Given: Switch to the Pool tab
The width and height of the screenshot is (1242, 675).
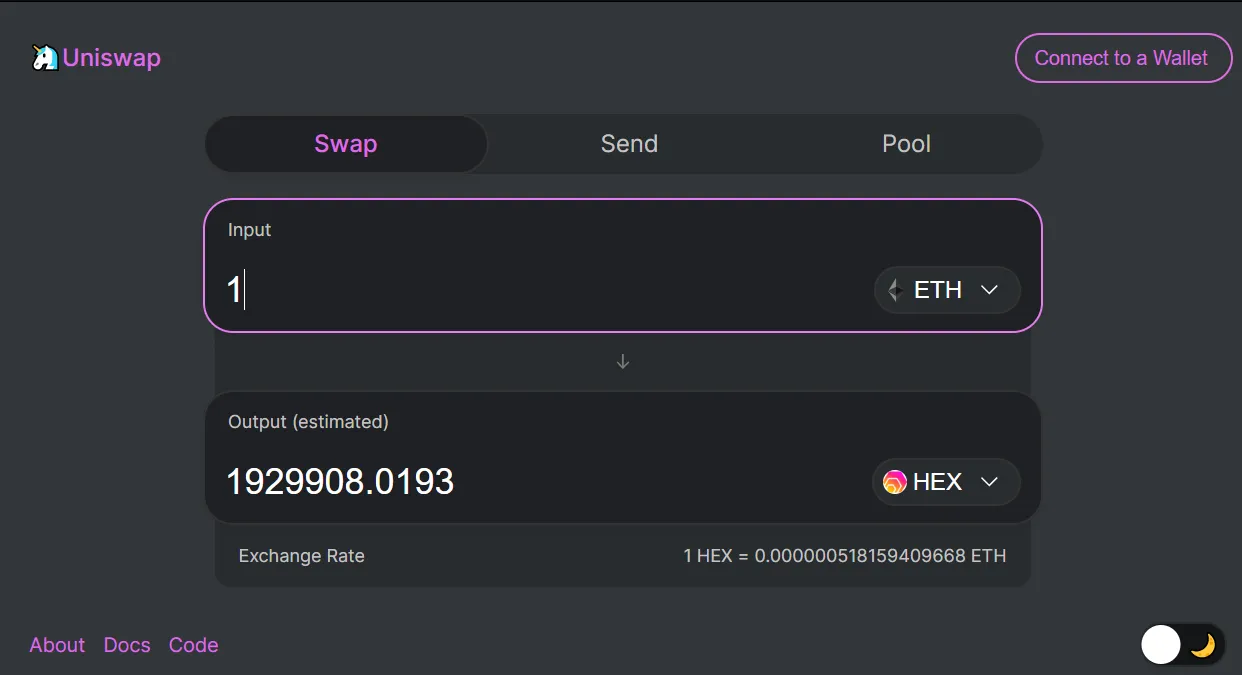Looking at the screenshot, I should (907, 144).
